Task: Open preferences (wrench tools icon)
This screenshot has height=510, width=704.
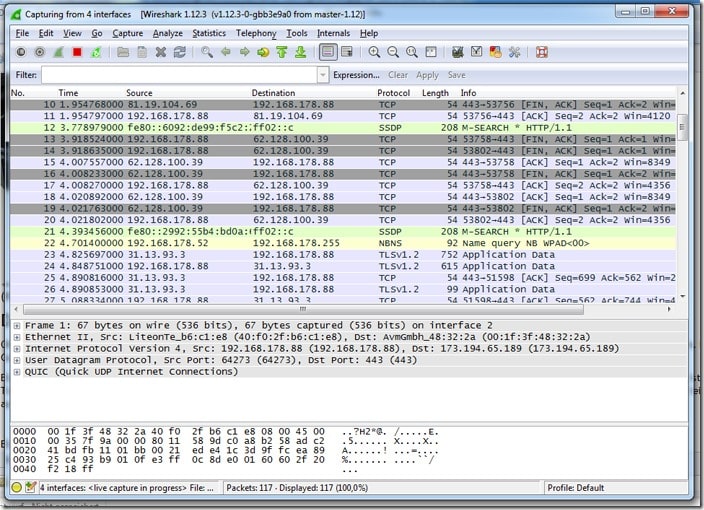Action: [515, 52]
